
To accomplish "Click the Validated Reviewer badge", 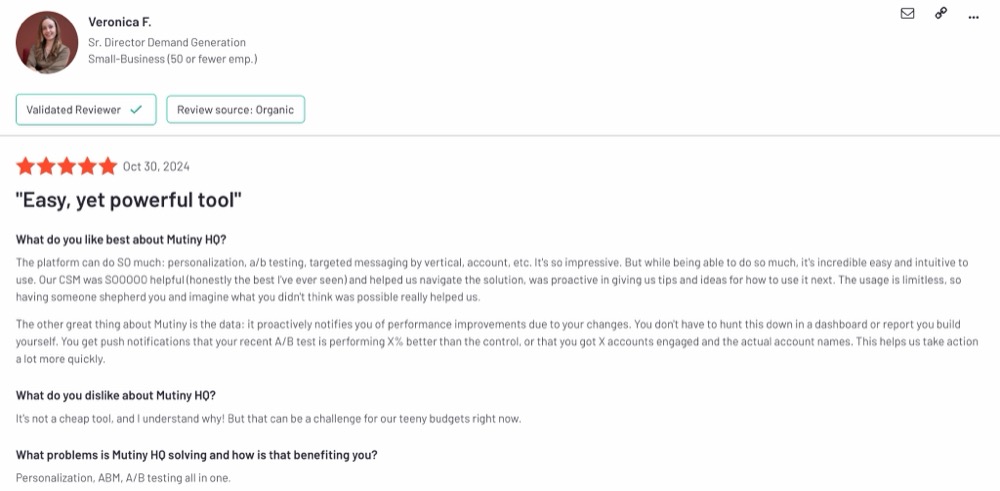I will tap(86, 110).
